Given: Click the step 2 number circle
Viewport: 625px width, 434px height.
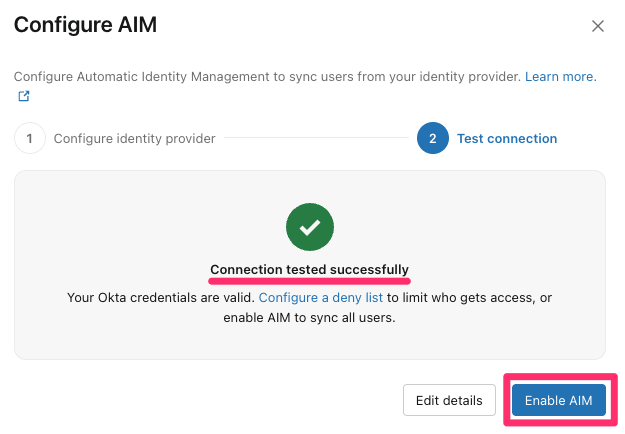Looking at the screenshot, I should pyautogui.click(x=432, y=138).
